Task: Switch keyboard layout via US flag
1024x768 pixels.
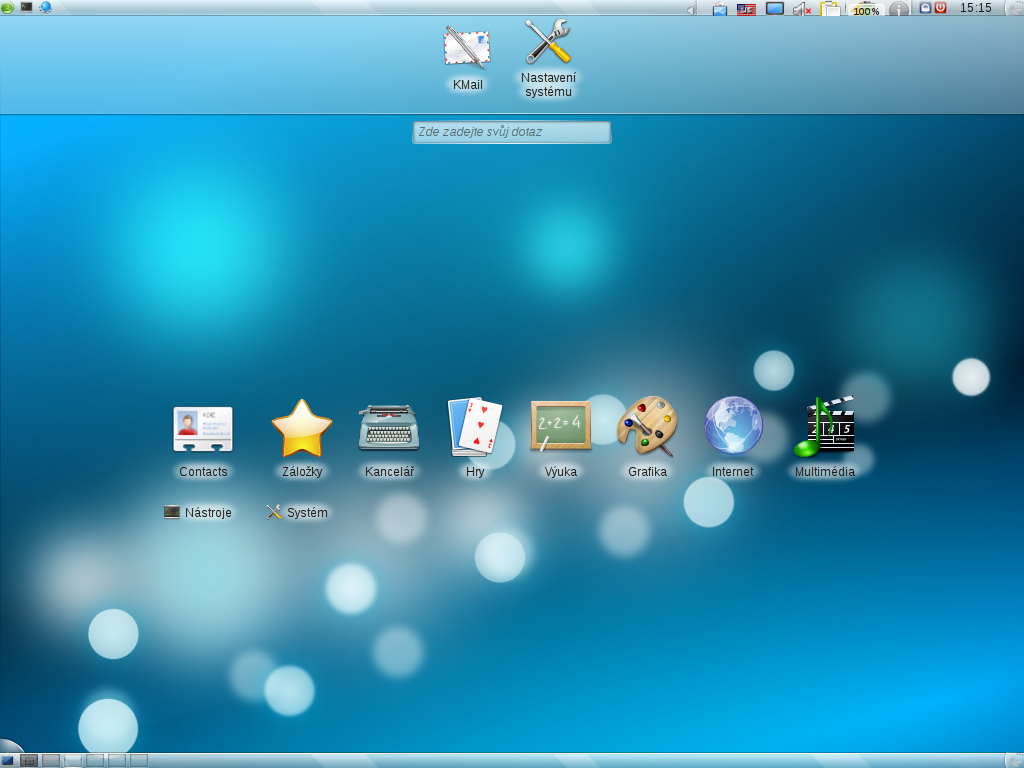Action: [746, 9]
